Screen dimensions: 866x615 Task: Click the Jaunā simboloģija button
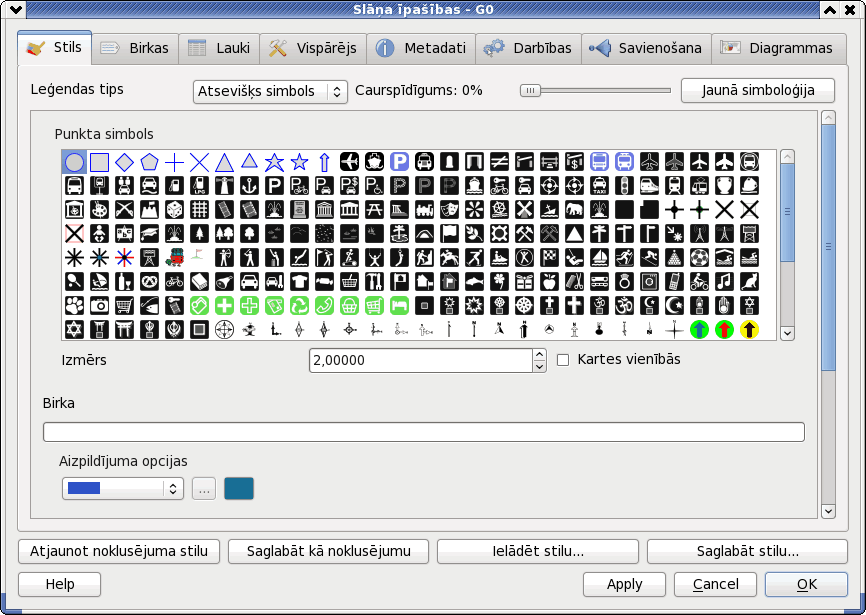[x=758, y=91]
